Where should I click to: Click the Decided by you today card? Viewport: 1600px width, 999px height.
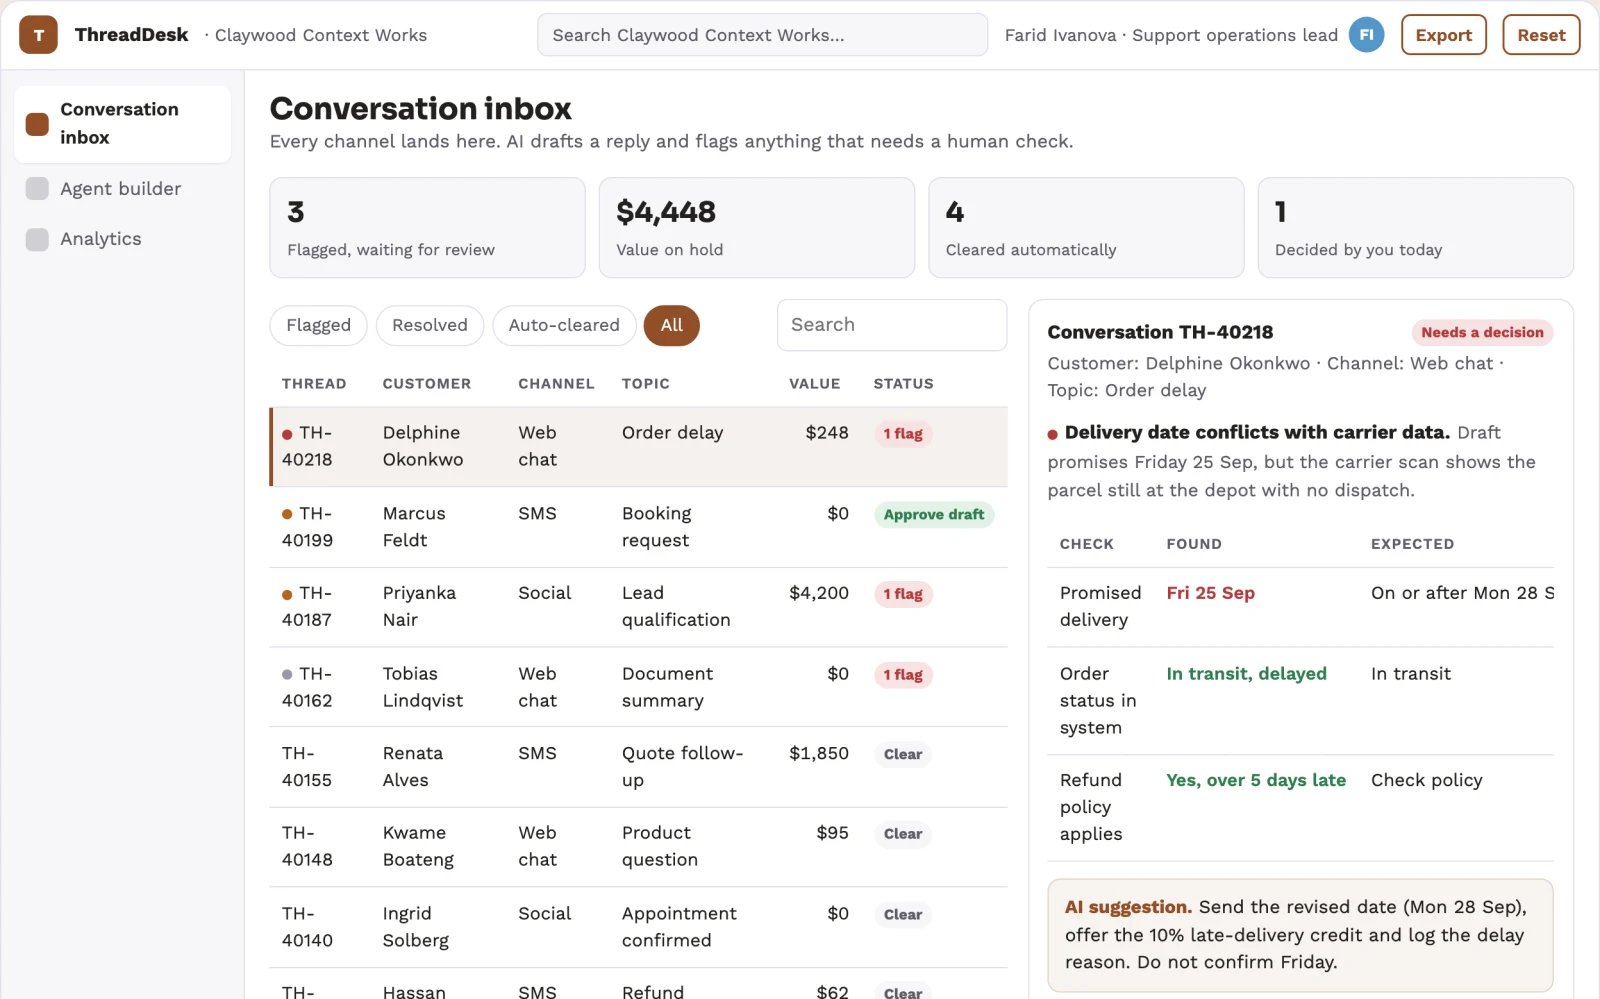coord(1415,228)
